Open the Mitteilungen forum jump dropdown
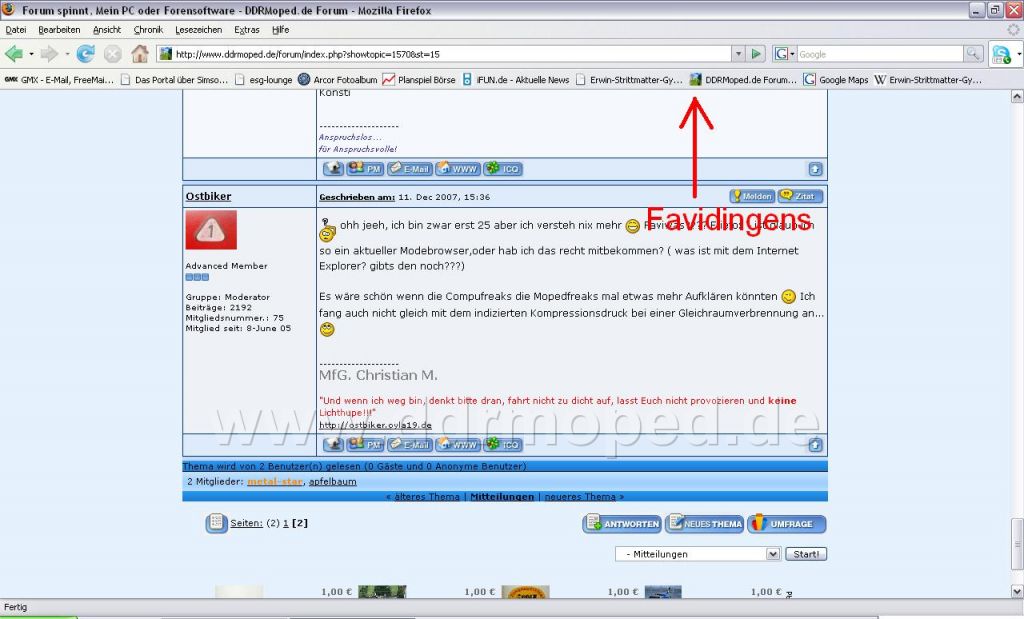Screen dimensions: 1024x619 coord(773,554)
